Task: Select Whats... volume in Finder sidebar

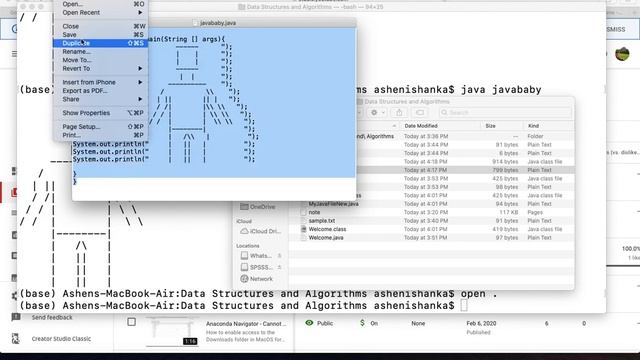Action: coord(260,256)
